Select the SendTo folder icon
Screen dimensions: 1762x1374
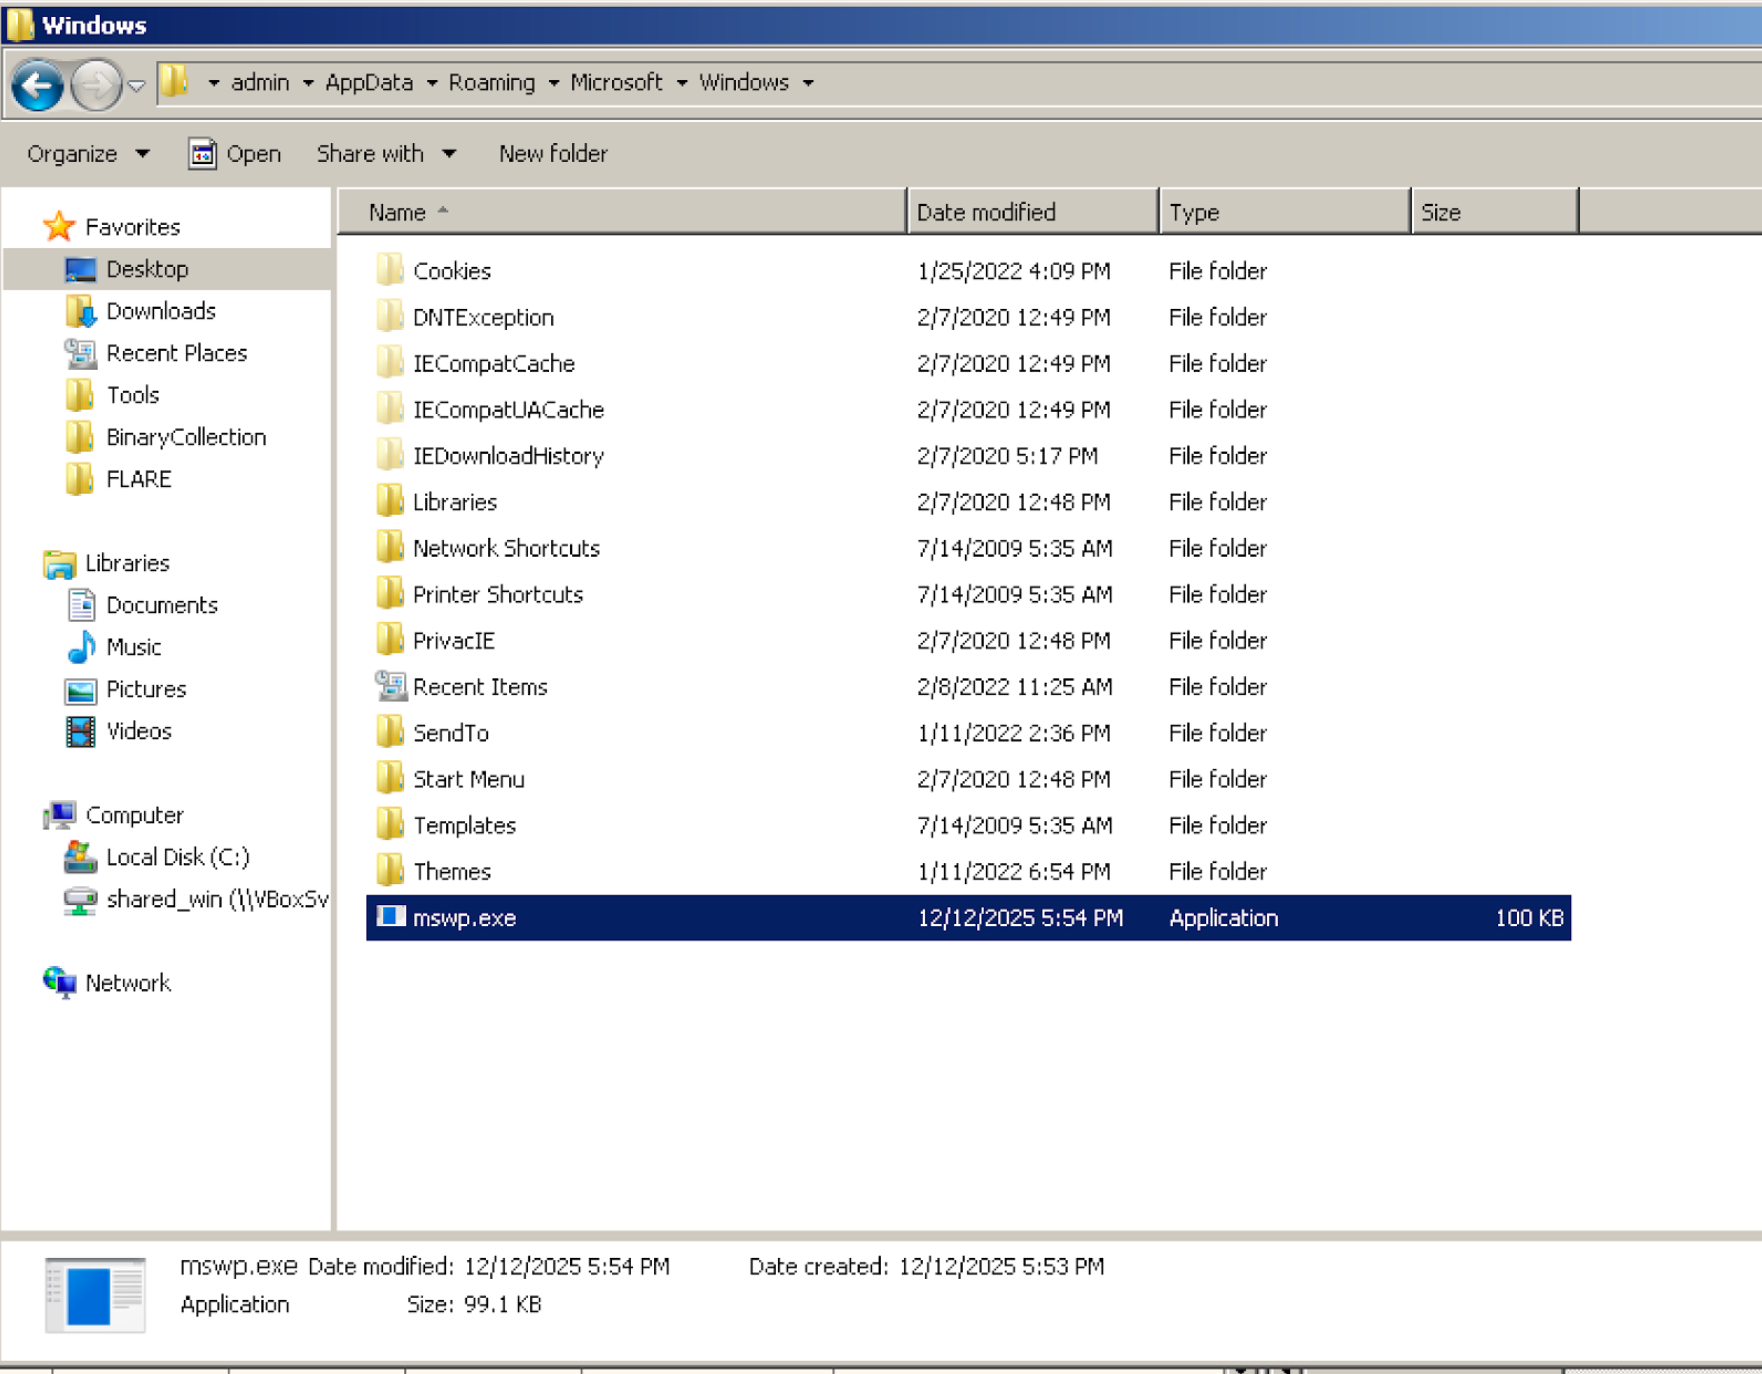(x=390, y=732)
